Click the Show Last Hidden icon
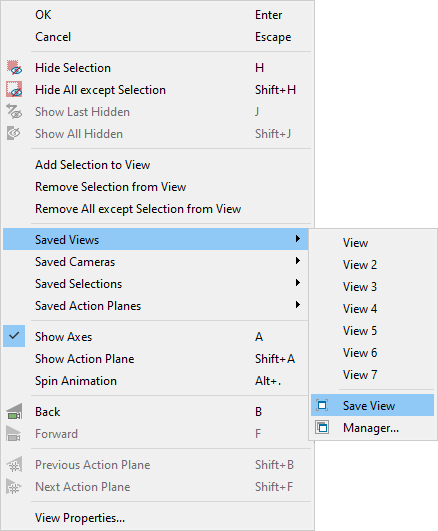438x531 pixels. [x=14, y=112]
